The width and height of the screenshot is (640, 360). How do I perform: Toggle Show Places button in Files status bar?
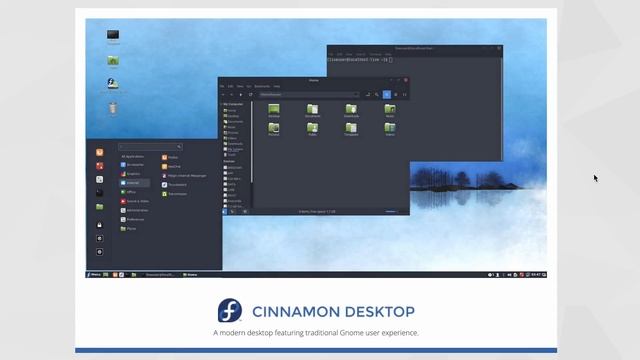[x=224, y=211]
